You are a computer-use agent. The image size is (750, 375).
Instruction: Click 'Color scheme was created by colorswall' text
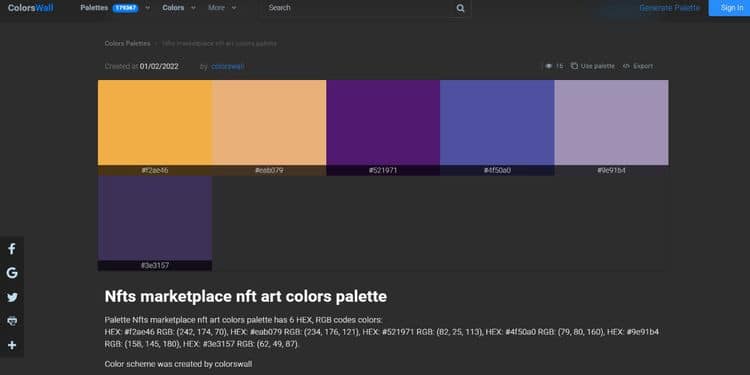click(178, 364)
